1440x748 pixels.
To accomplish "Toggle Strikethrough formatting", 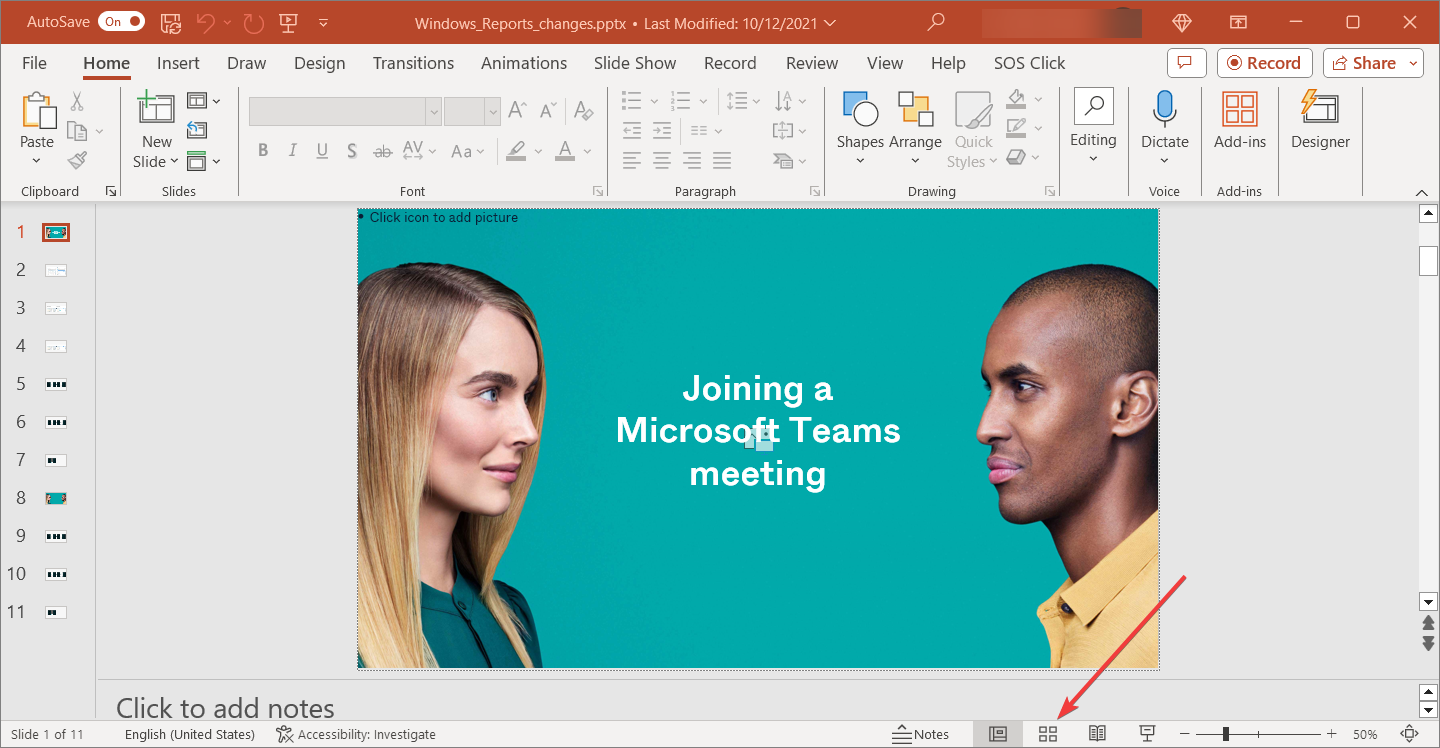I will click(x=382, y=151).
